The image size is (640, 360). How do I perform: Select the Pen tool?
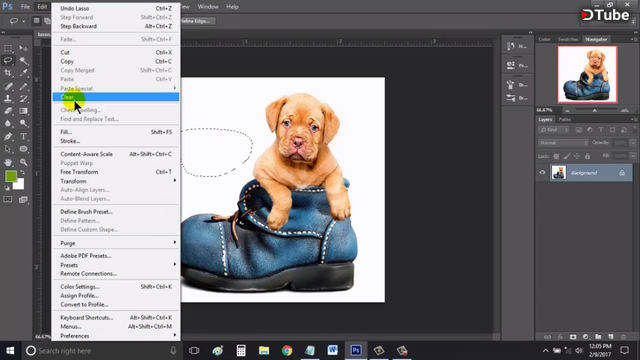click(8, 136)
